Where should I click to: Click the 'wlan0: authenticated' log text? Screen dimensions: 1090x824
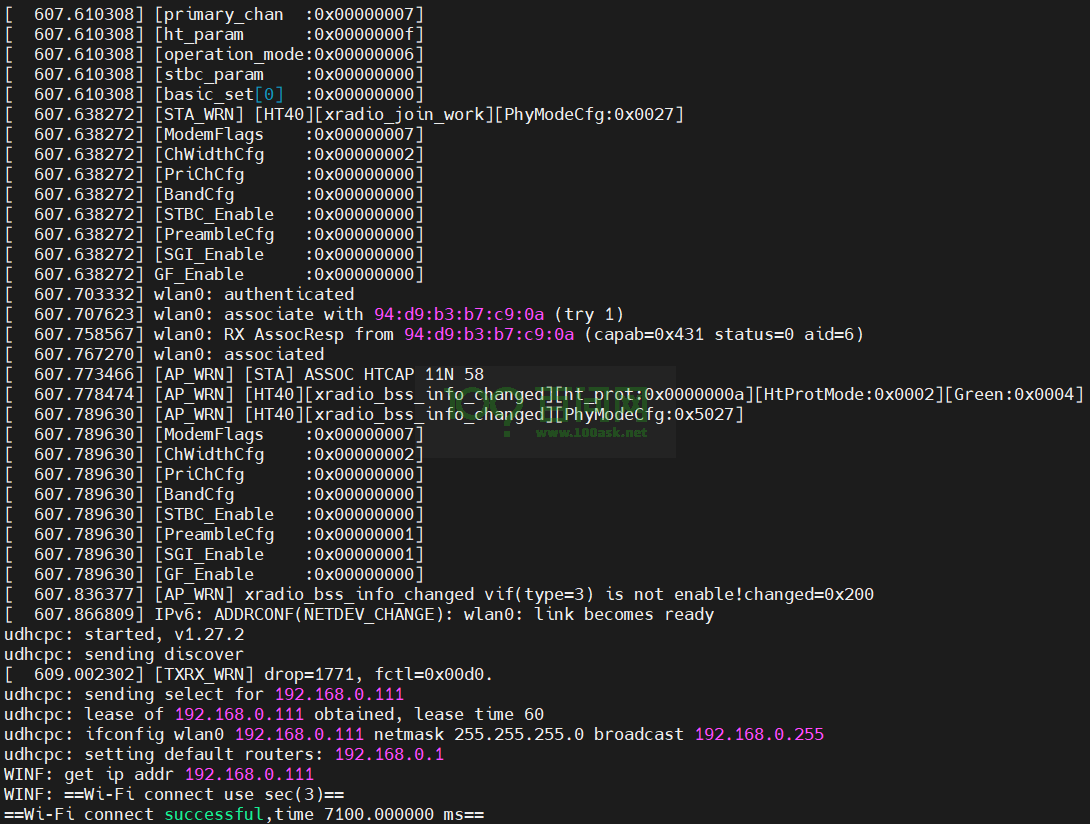click(x=254, y=294)
